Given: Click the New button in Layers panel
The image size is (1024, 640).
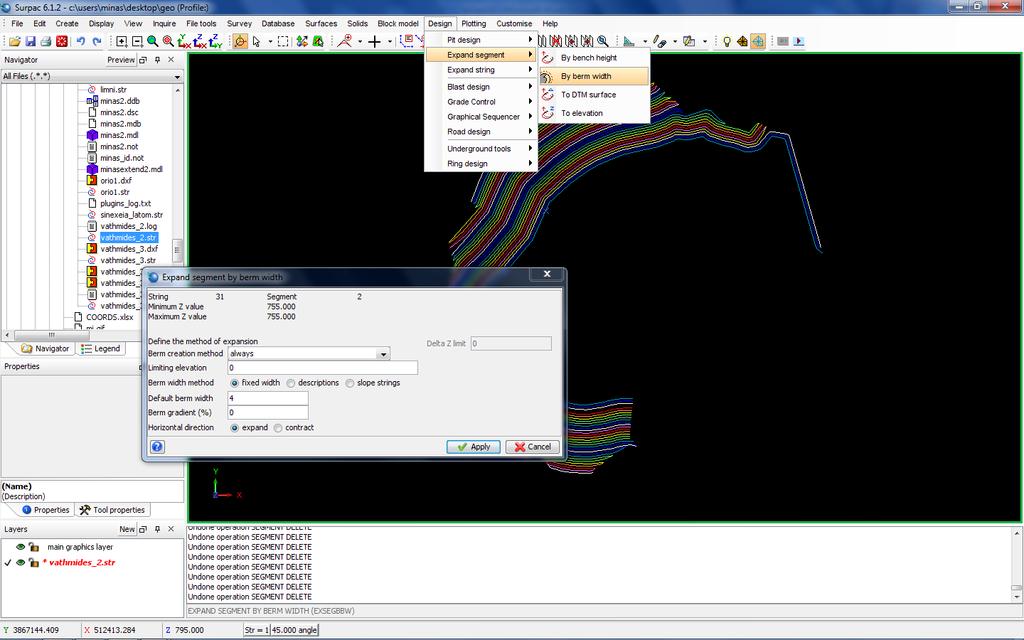Looking at the screenshot, I should (127, 530).
